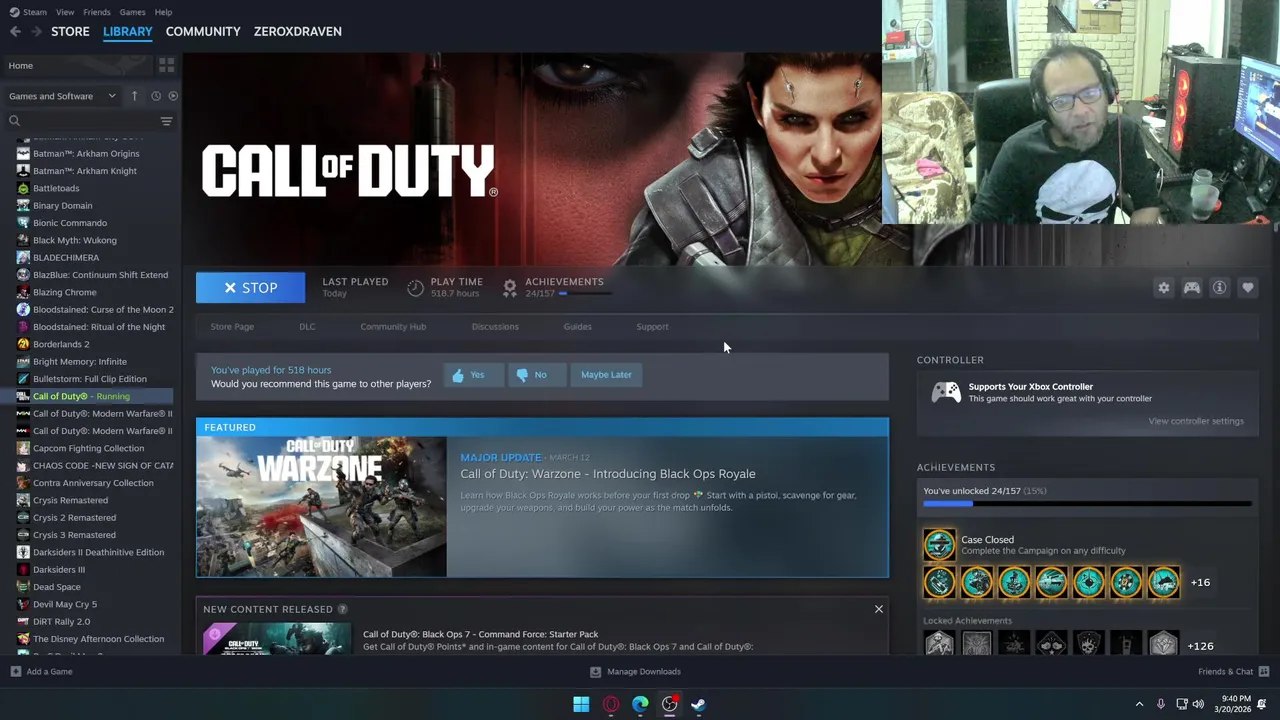This screenshot has height=720, width=1280.
Task: Switch library to grid view icon
Action: tap(167, 65)
